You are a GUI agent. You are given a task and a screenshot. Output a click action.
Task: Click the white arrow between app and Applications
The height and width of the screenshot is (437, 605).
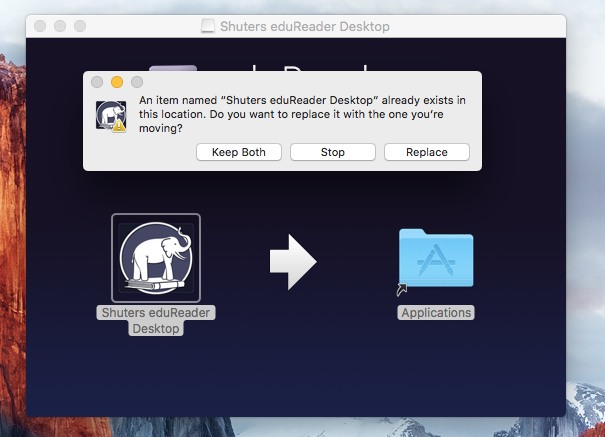pos(293,262)
